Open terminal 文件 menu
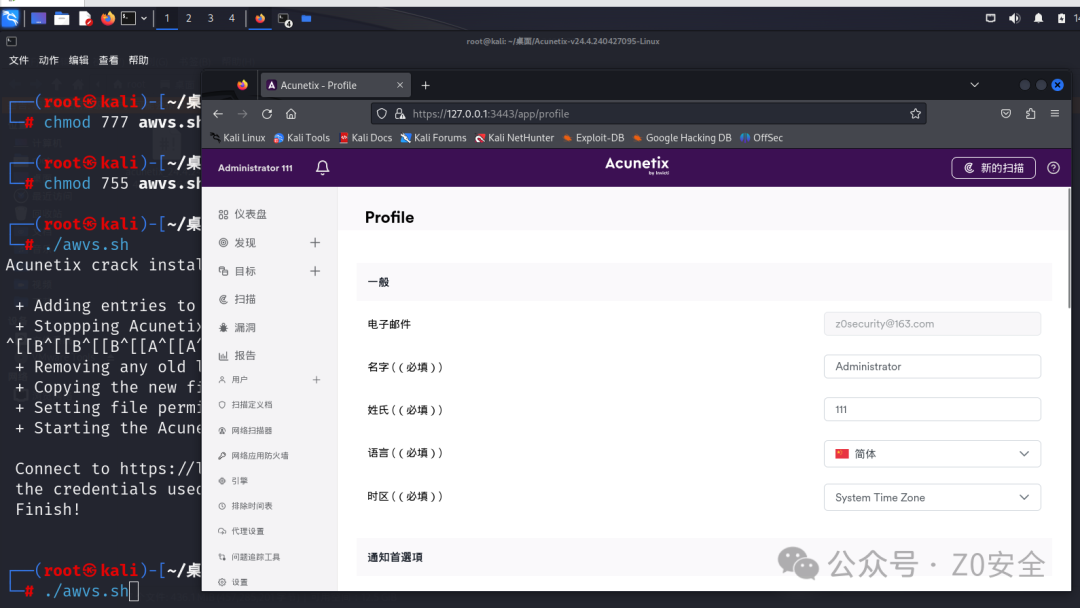1080x608 pixels. coord(19,61)
